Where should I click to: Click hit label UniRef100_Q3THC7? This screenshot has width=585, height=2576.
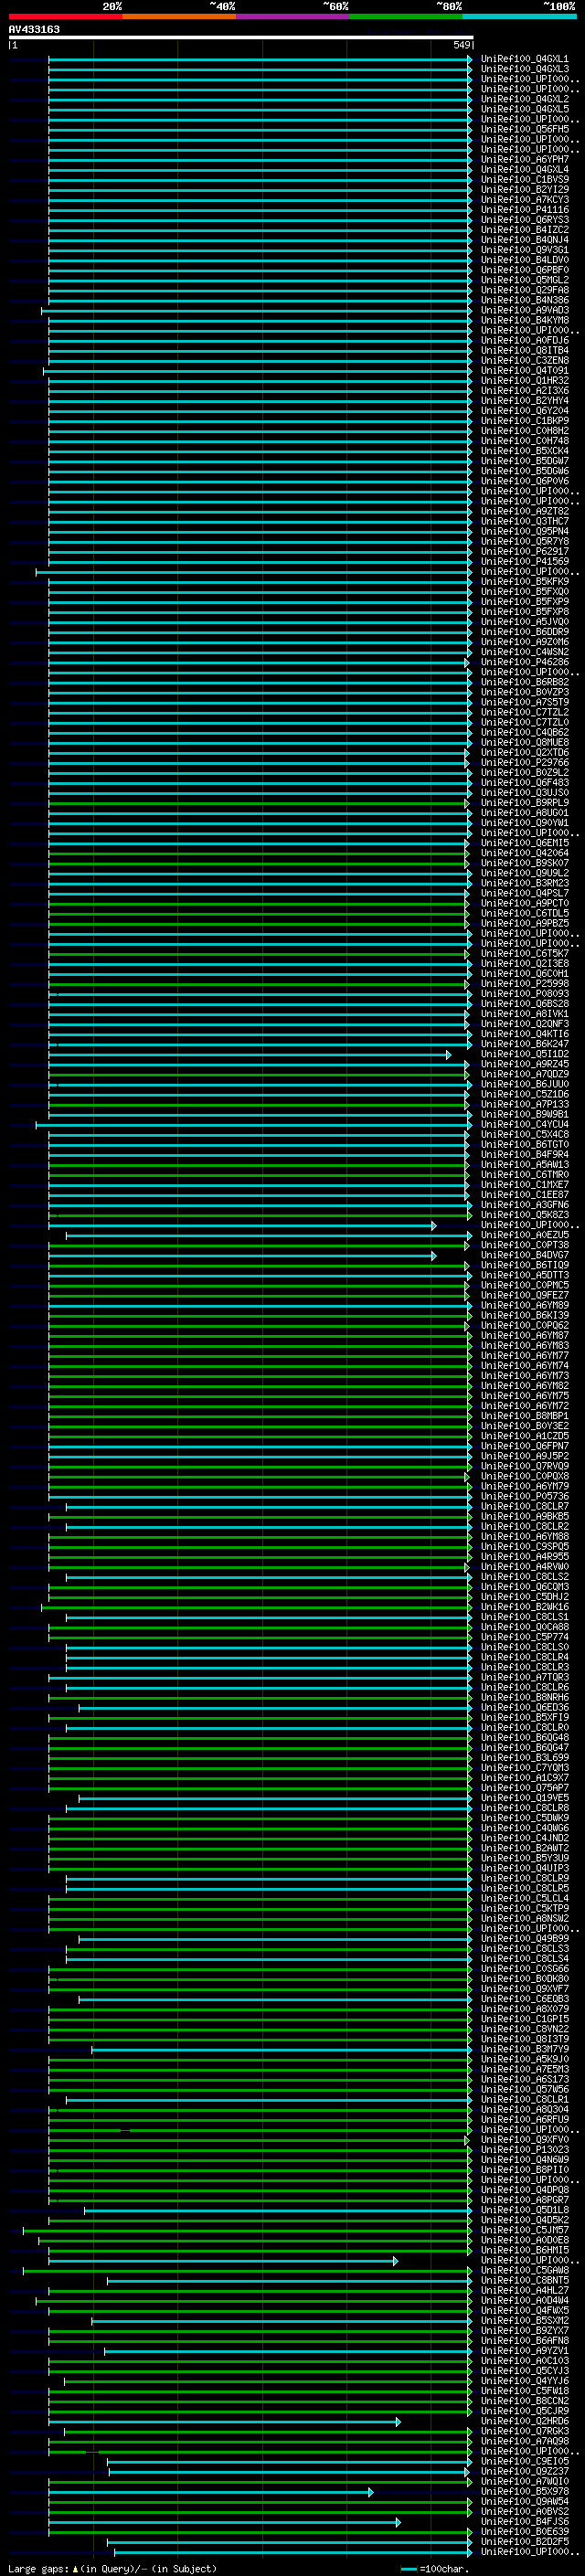(524, 521)
